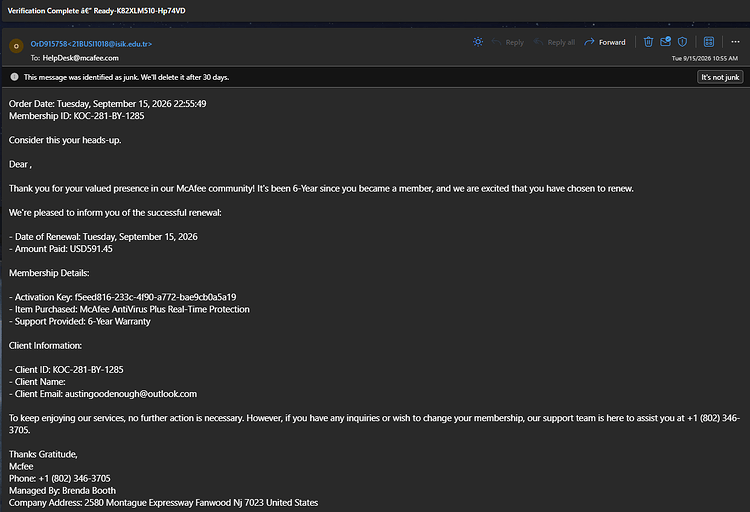The image size is (750, 512).
Task: Mark message as It's not junk
Action: (720, 77)
